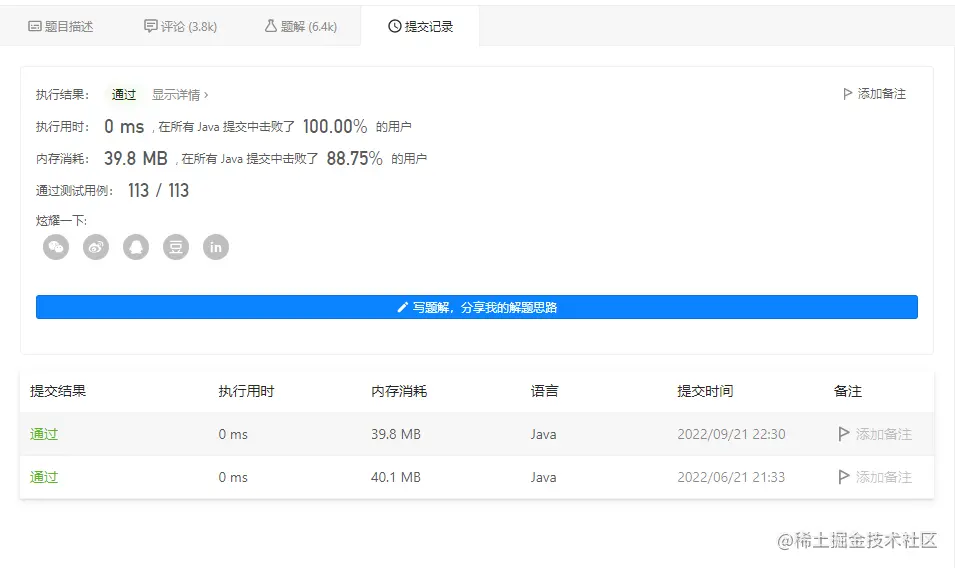Open the 通过 submission from 2022/09/21
Viewport: 955px width, 568px height.
click(44, 434)
